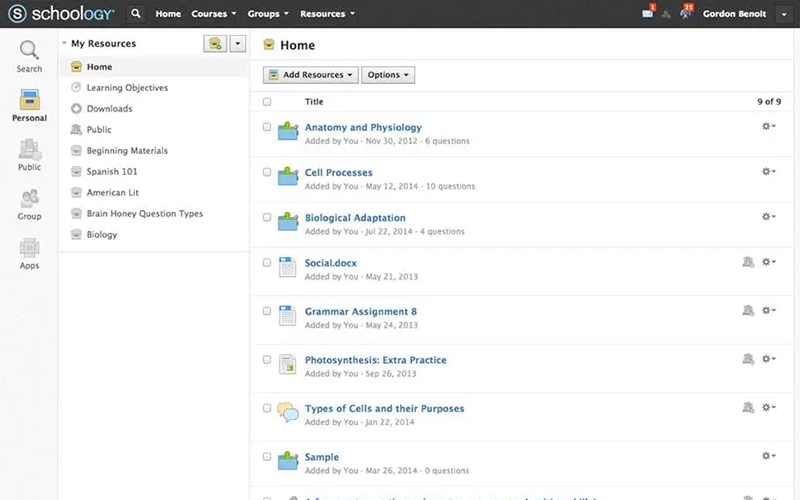Select the Beginning Materials collection

127,151
